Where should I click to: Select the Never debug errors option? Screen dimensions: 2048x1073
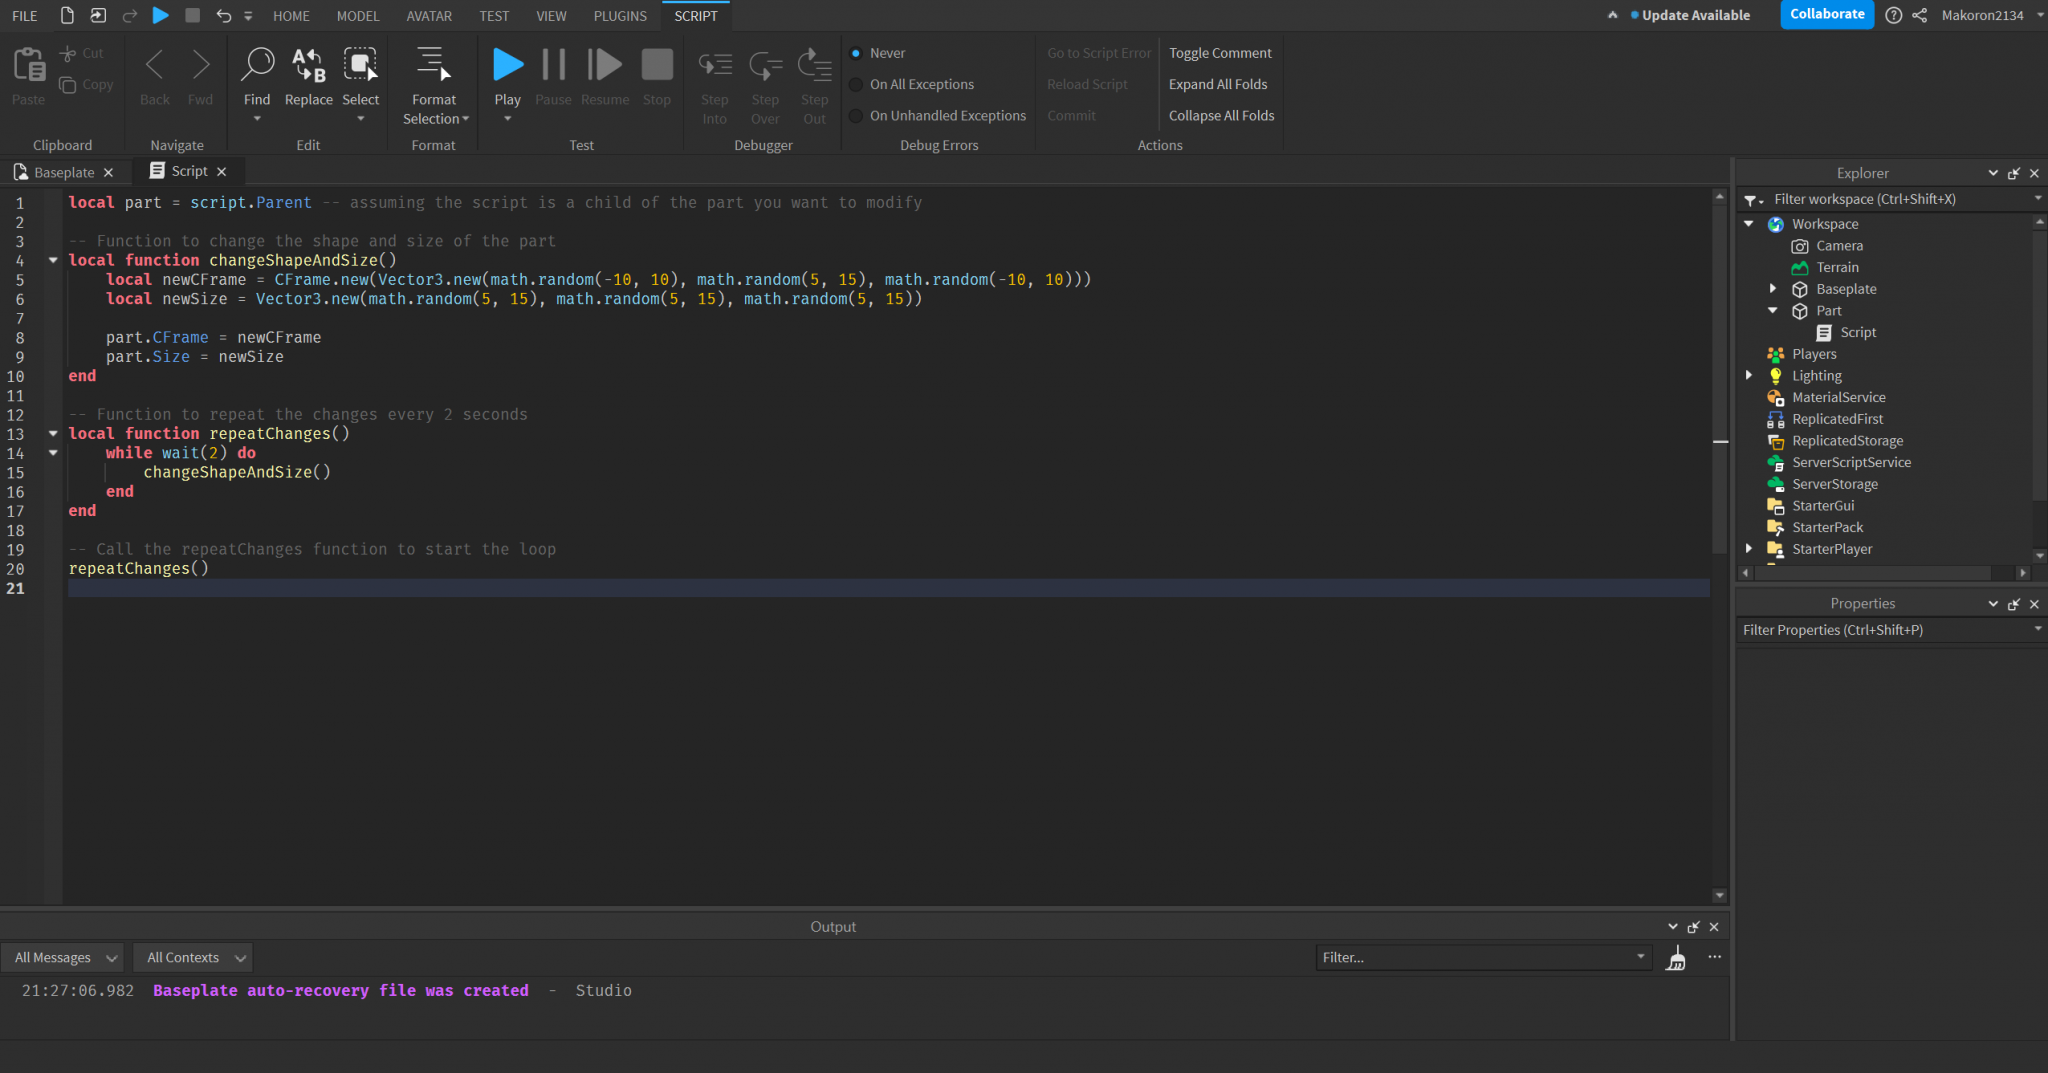[x=856, y=53]
